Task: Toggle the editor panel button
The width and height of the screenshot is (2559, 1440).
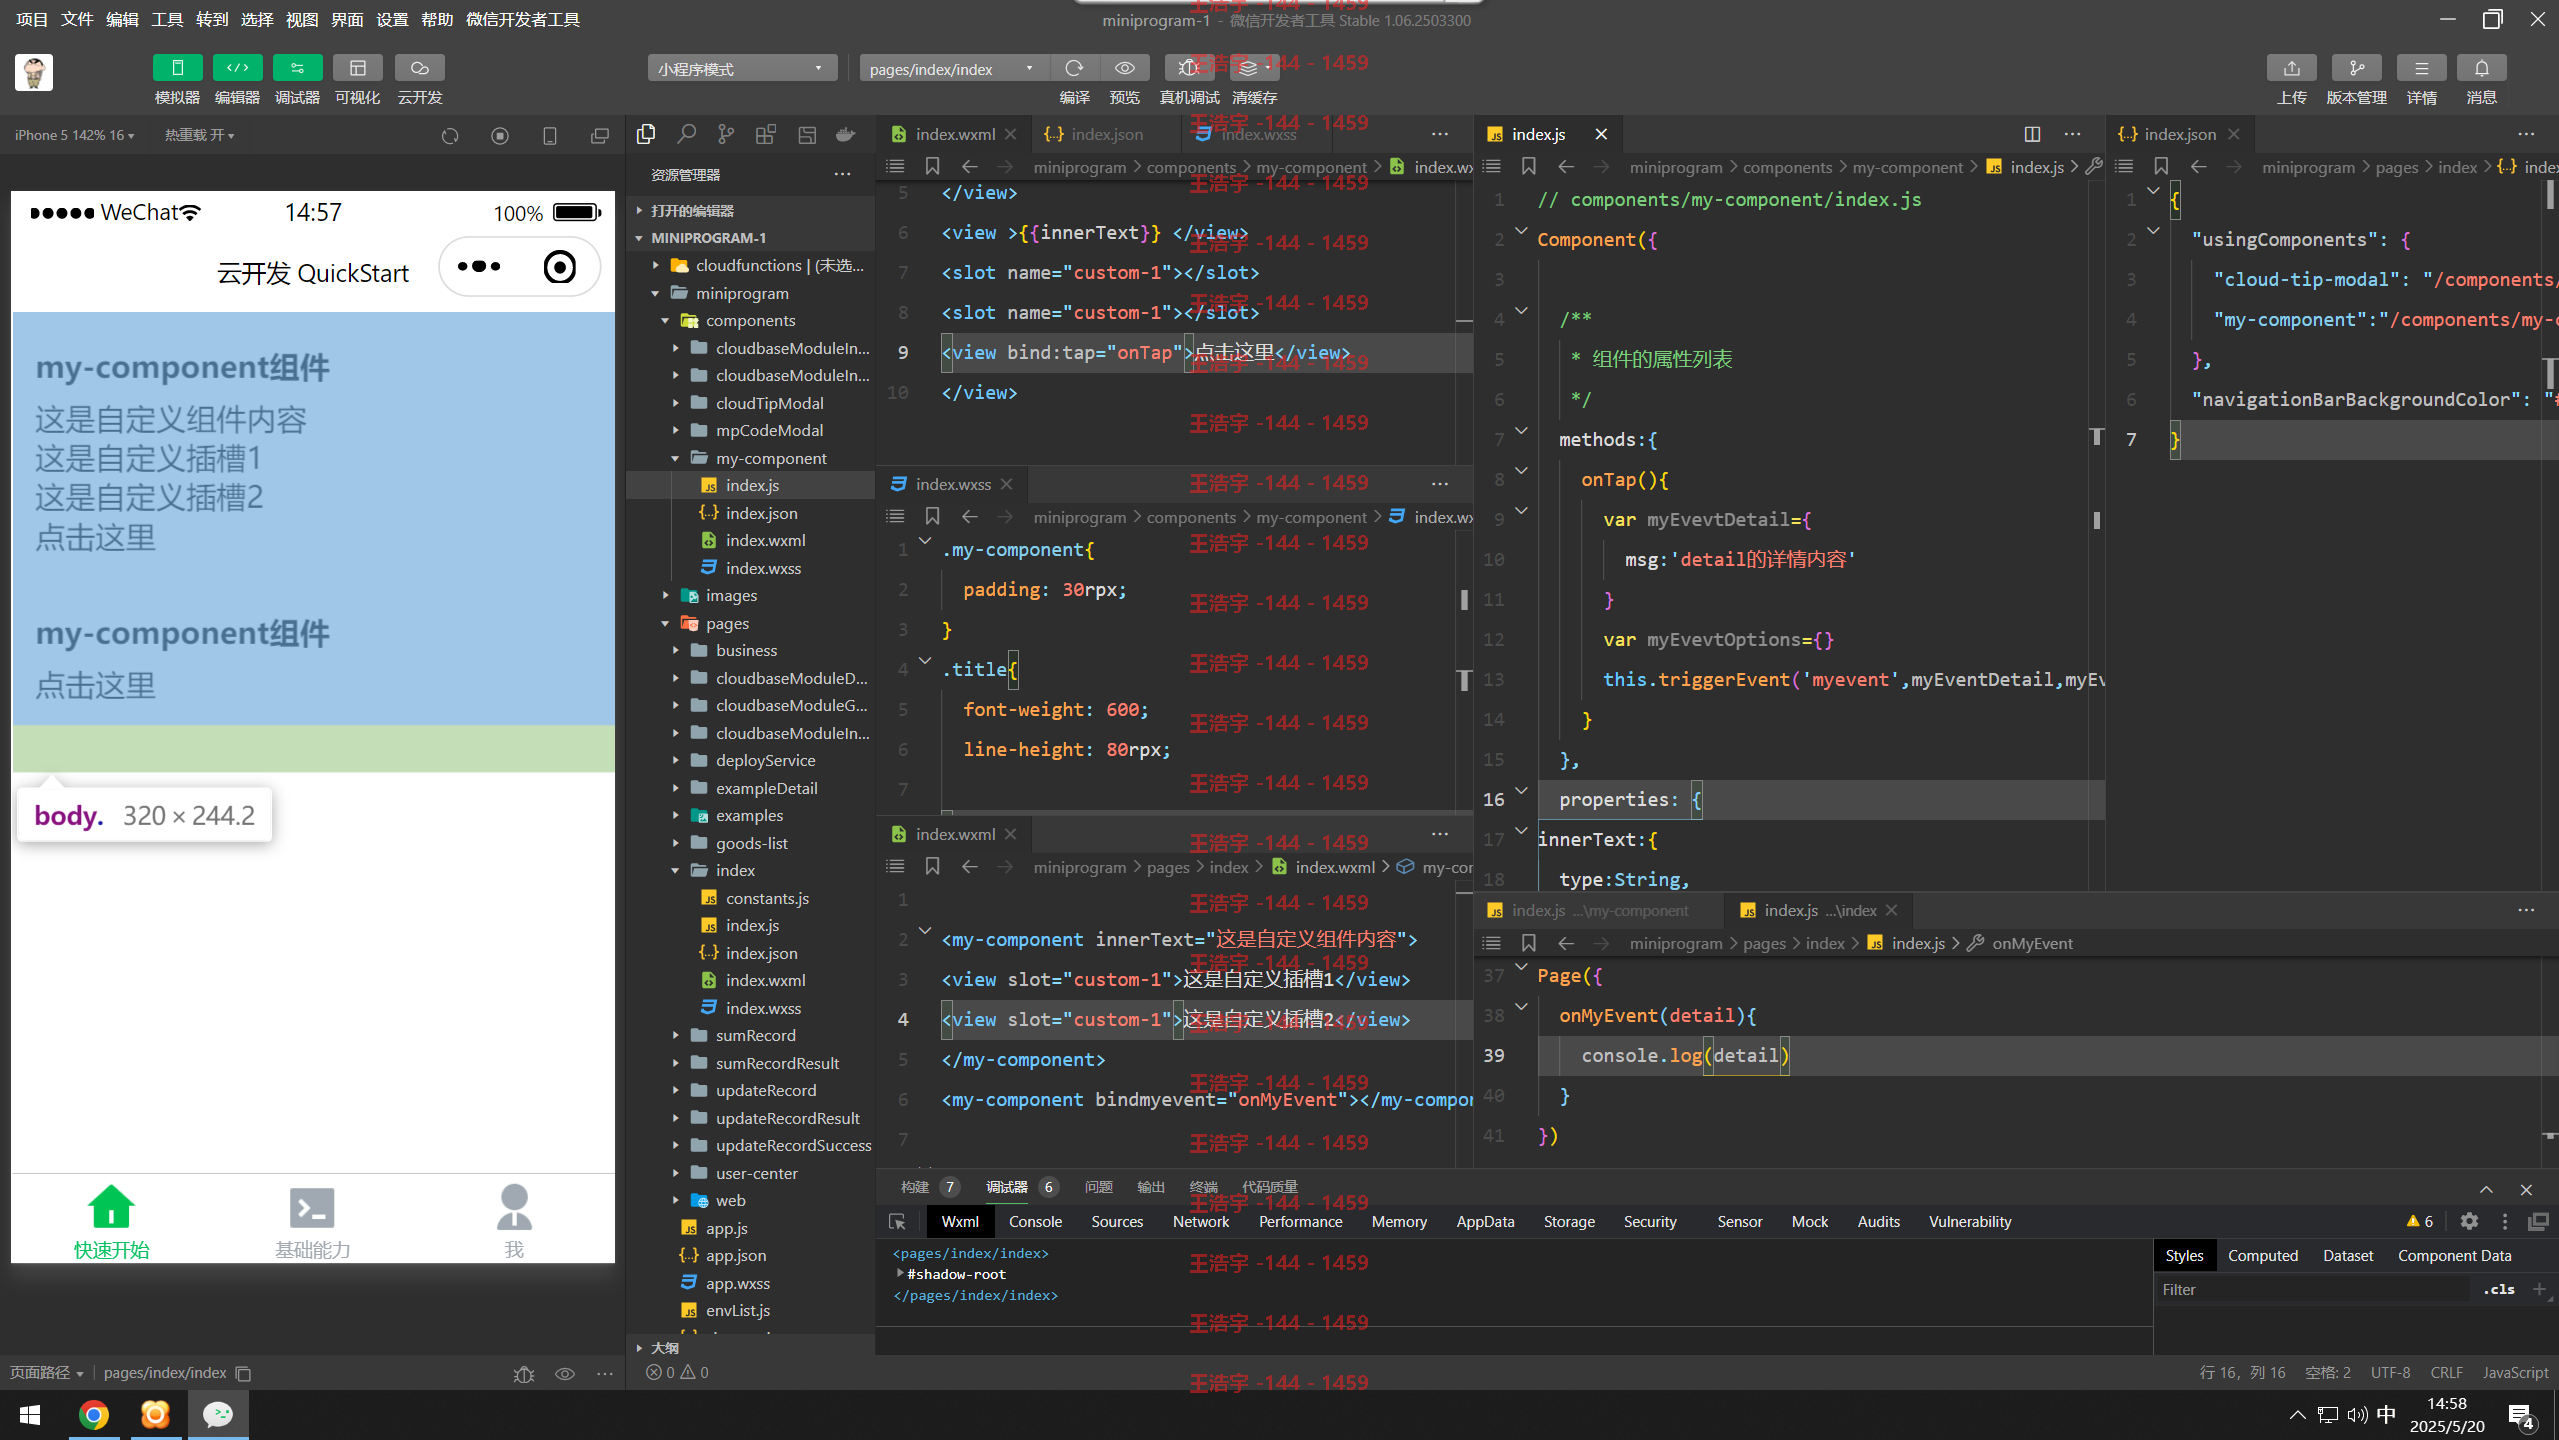Action: pyautogui.click(x=237, y=68)
